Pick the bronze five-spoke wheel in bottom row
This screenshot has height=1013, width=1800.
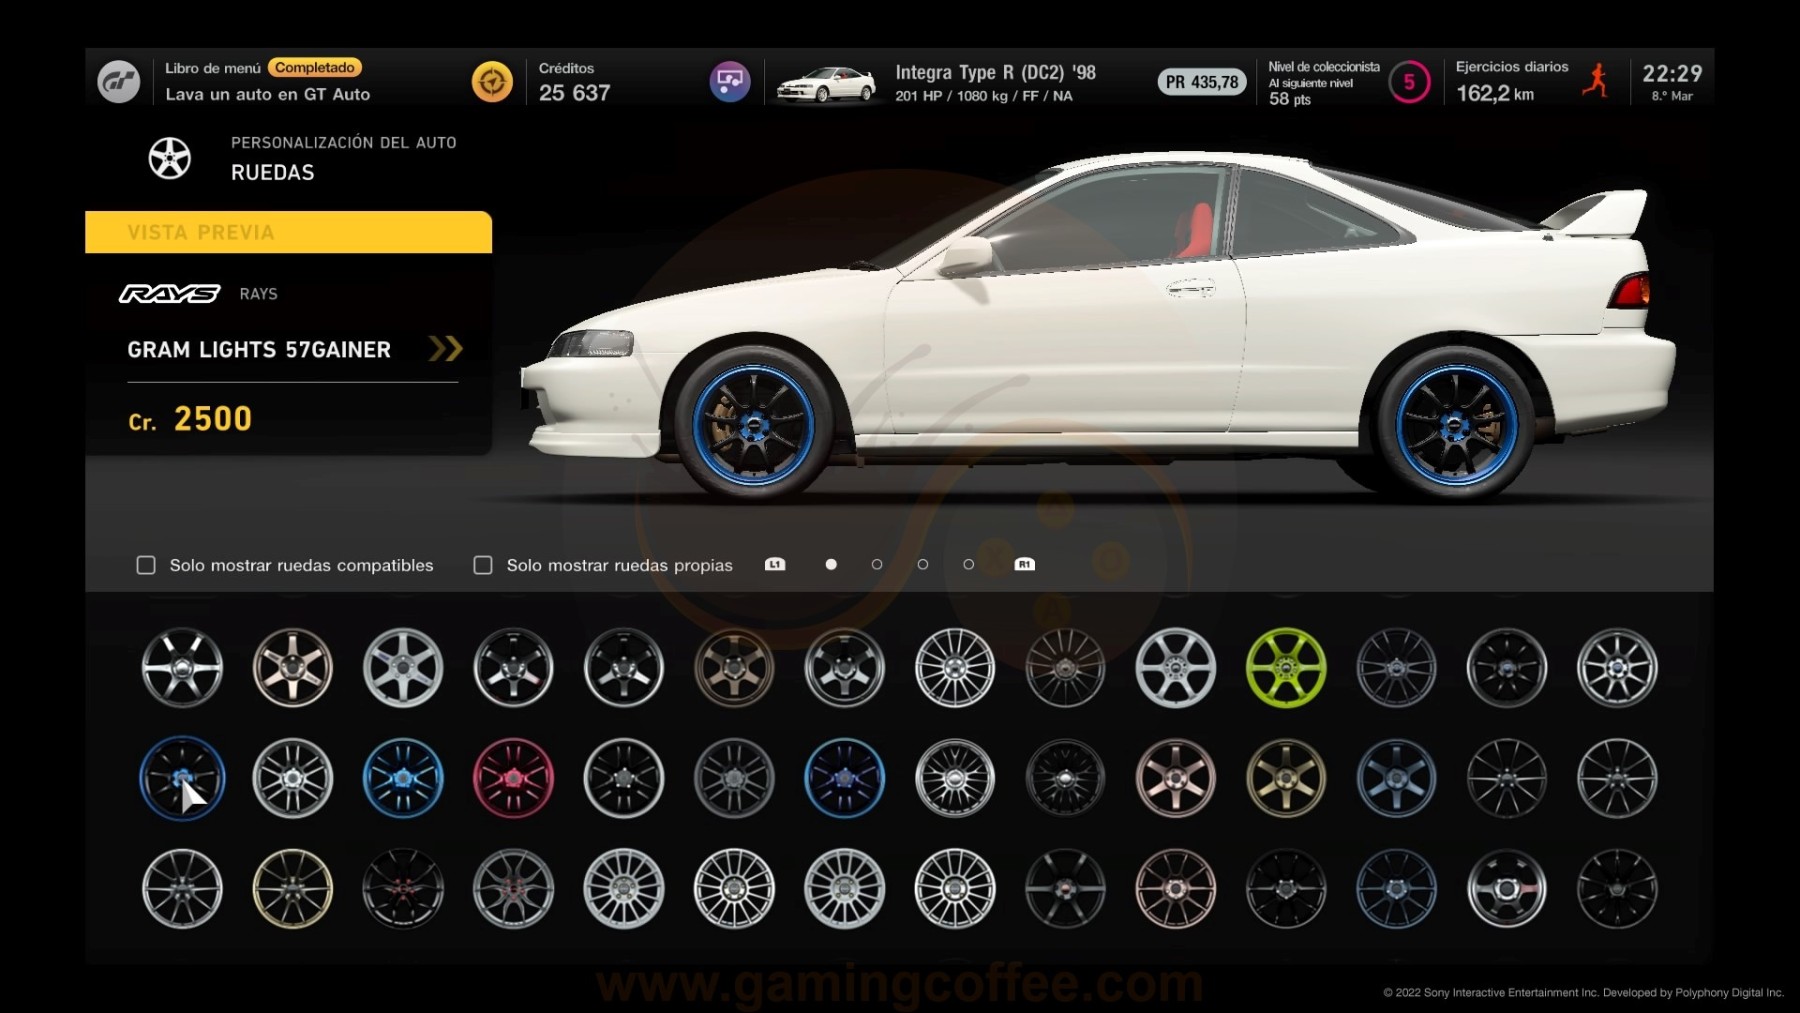[1176, 888]
